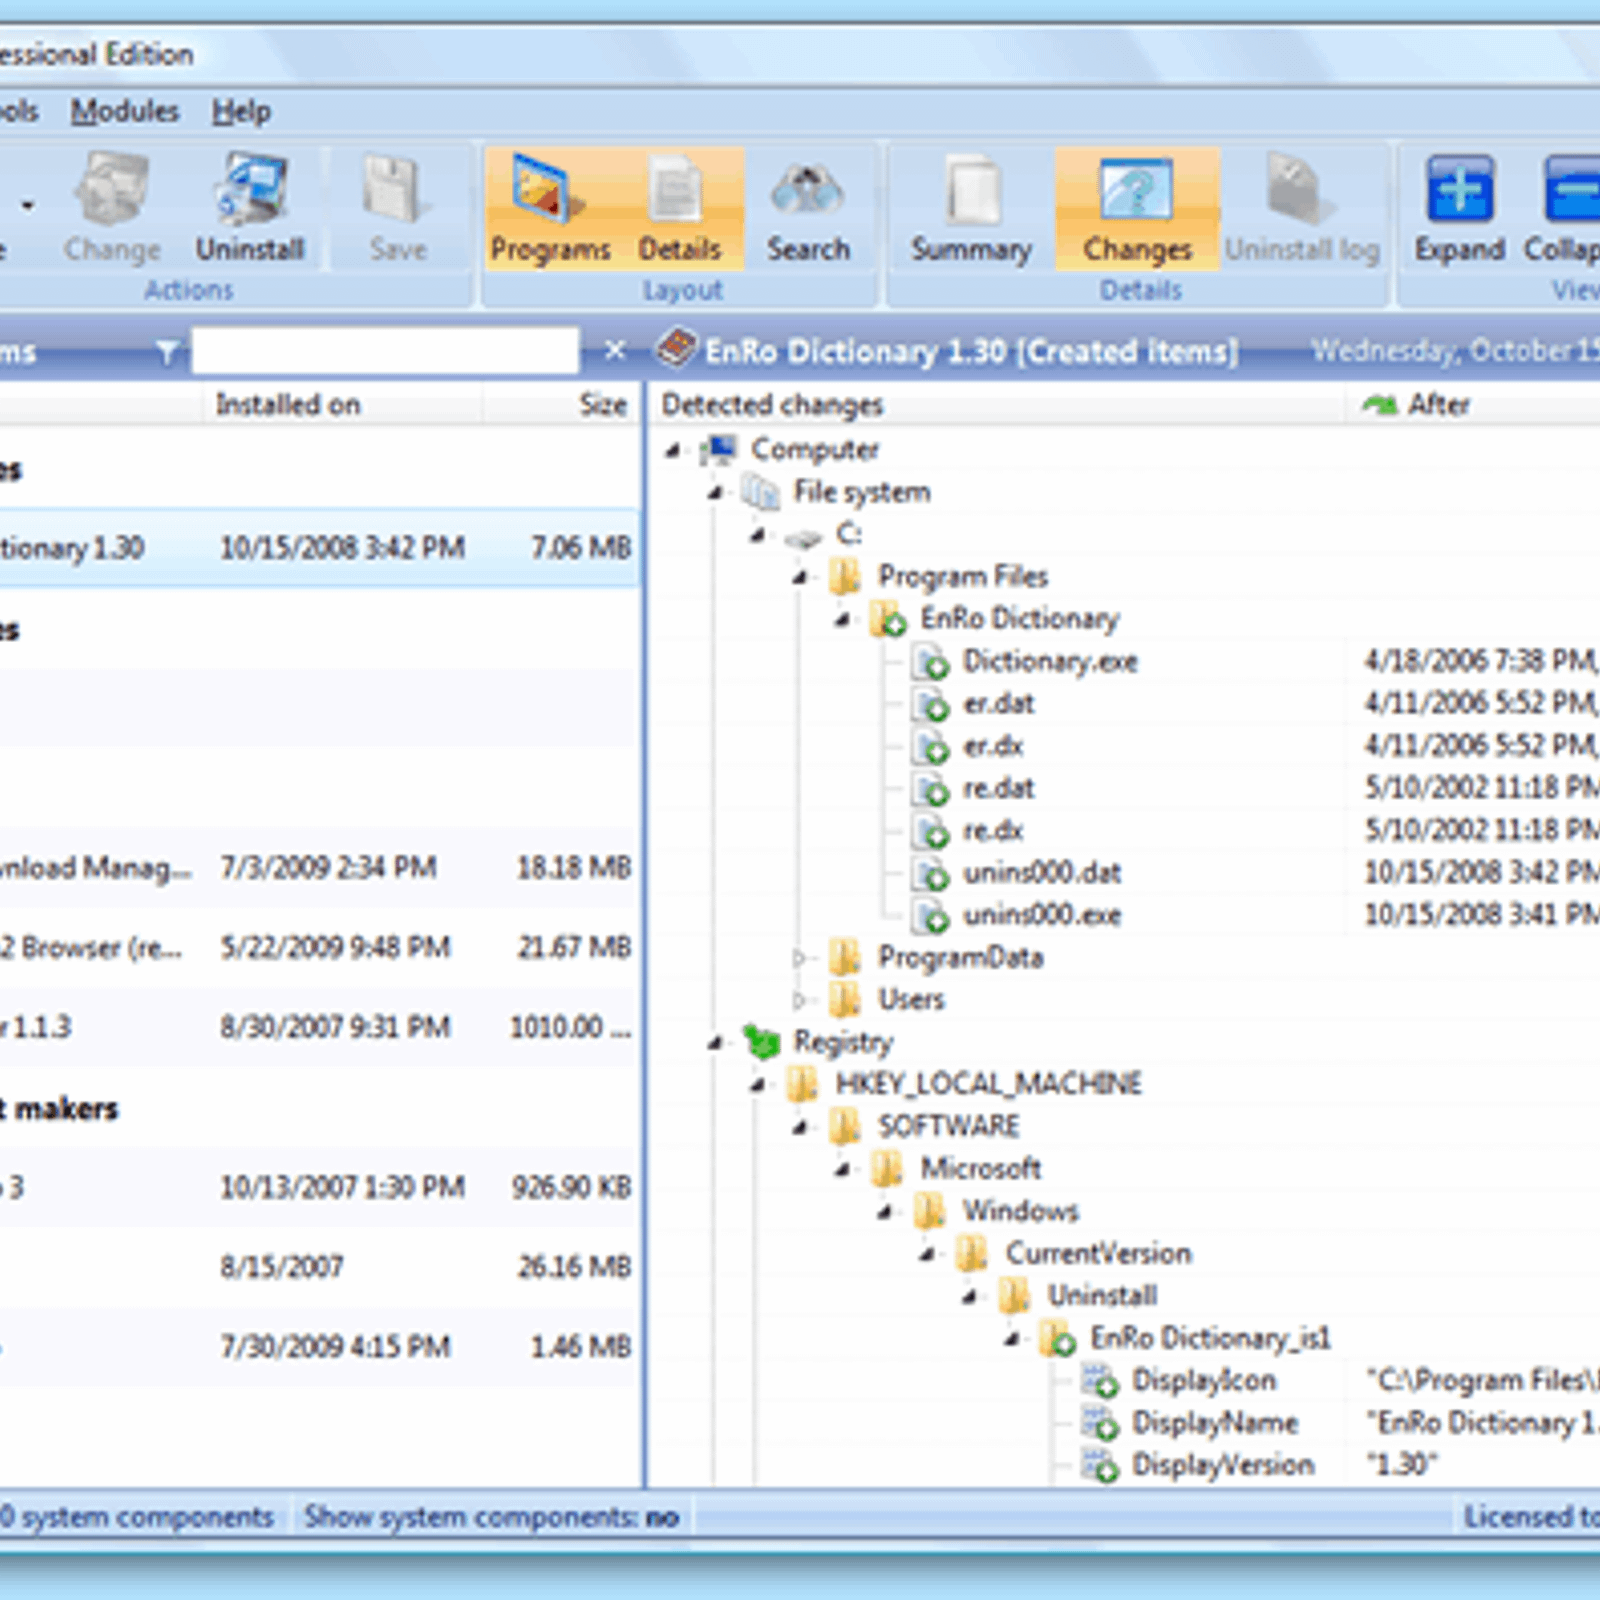Select the row installed 5/22/2009 9:48 PM
1600x1600 pixels.
(320, 947)
